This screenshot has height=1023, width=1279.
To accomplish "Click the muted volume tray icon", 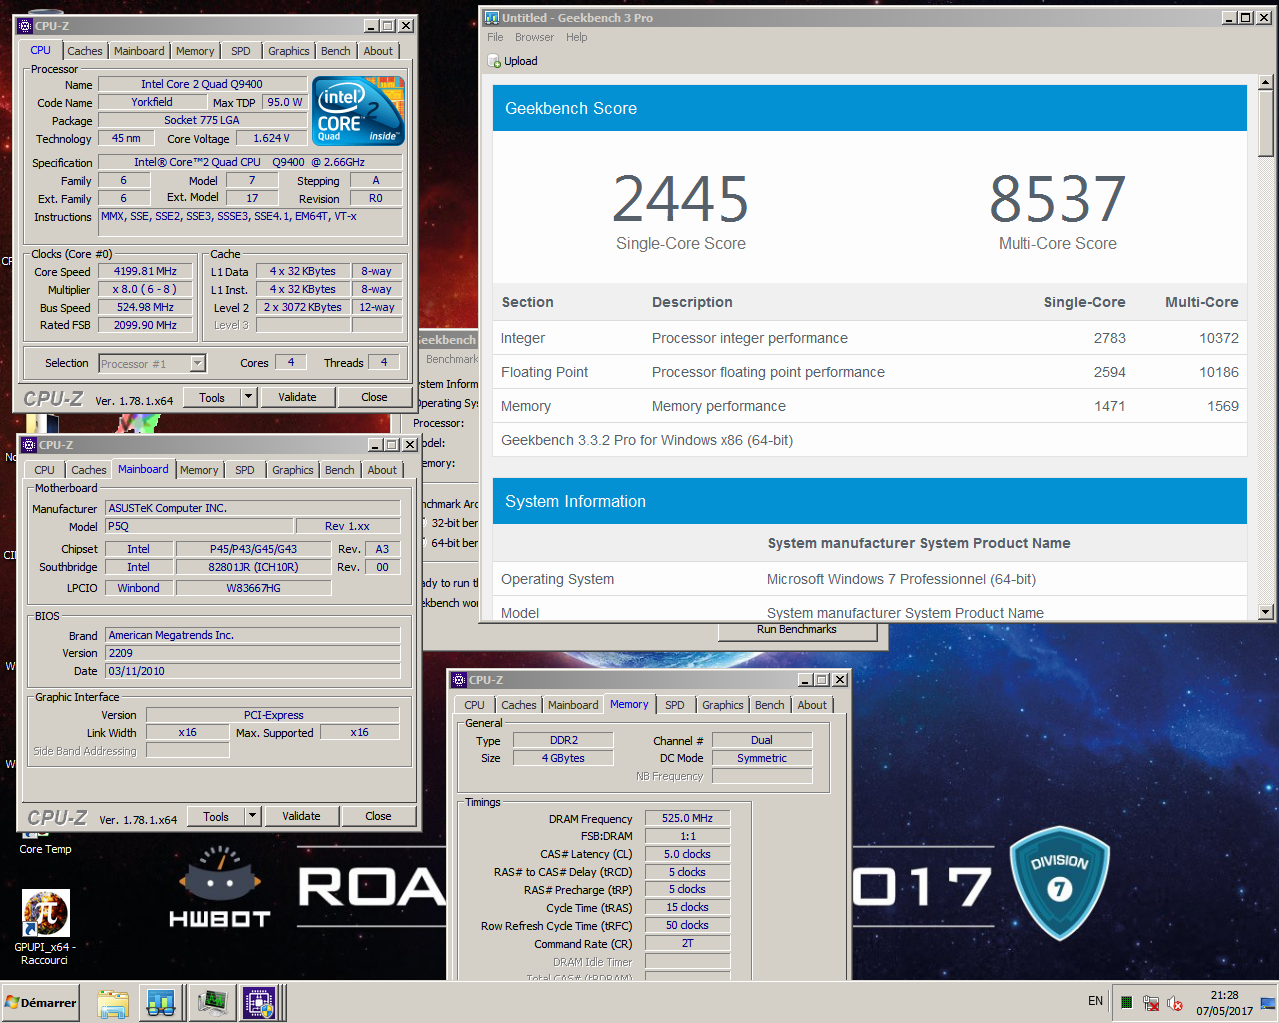I will pyautogui.click(x=1175, y=1003).
